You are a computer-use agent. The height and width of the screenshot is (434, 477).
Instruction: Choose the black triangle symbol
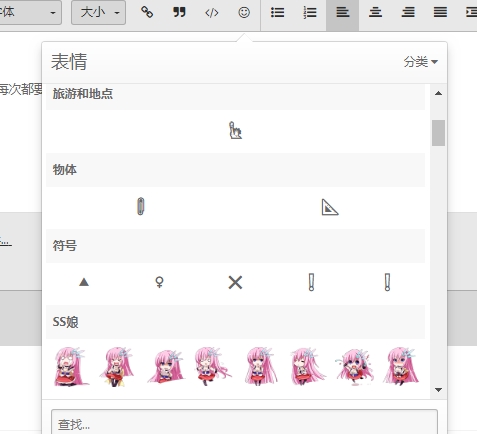coord(84,282)
